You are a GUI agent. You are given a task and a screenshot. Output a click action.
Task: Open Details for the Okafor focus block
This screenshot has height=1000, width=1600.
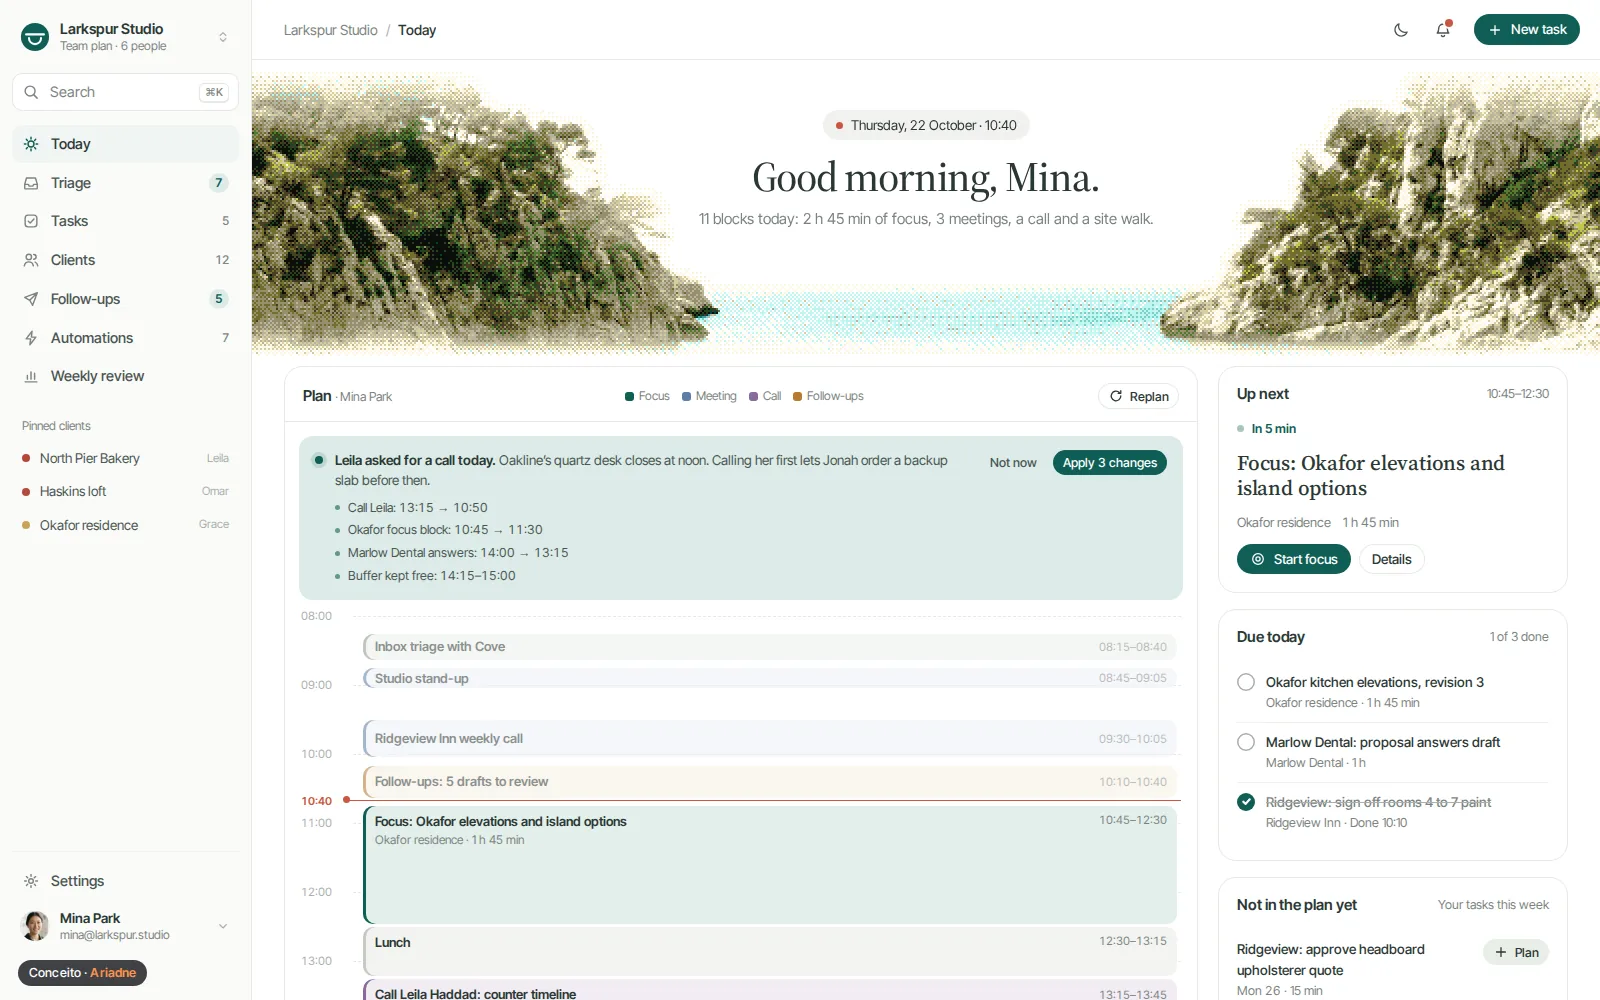point(1391,559)
